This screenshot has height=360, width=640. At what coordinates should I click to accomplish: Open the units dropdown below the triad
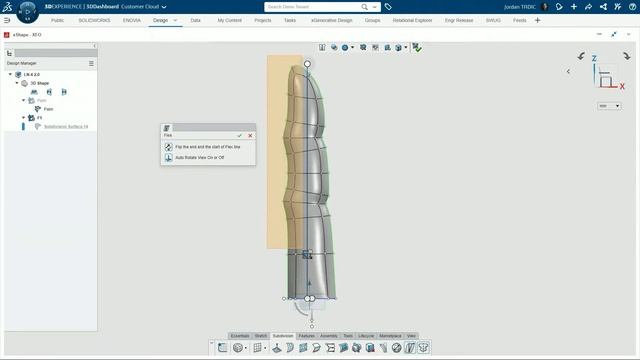(609, 106)
